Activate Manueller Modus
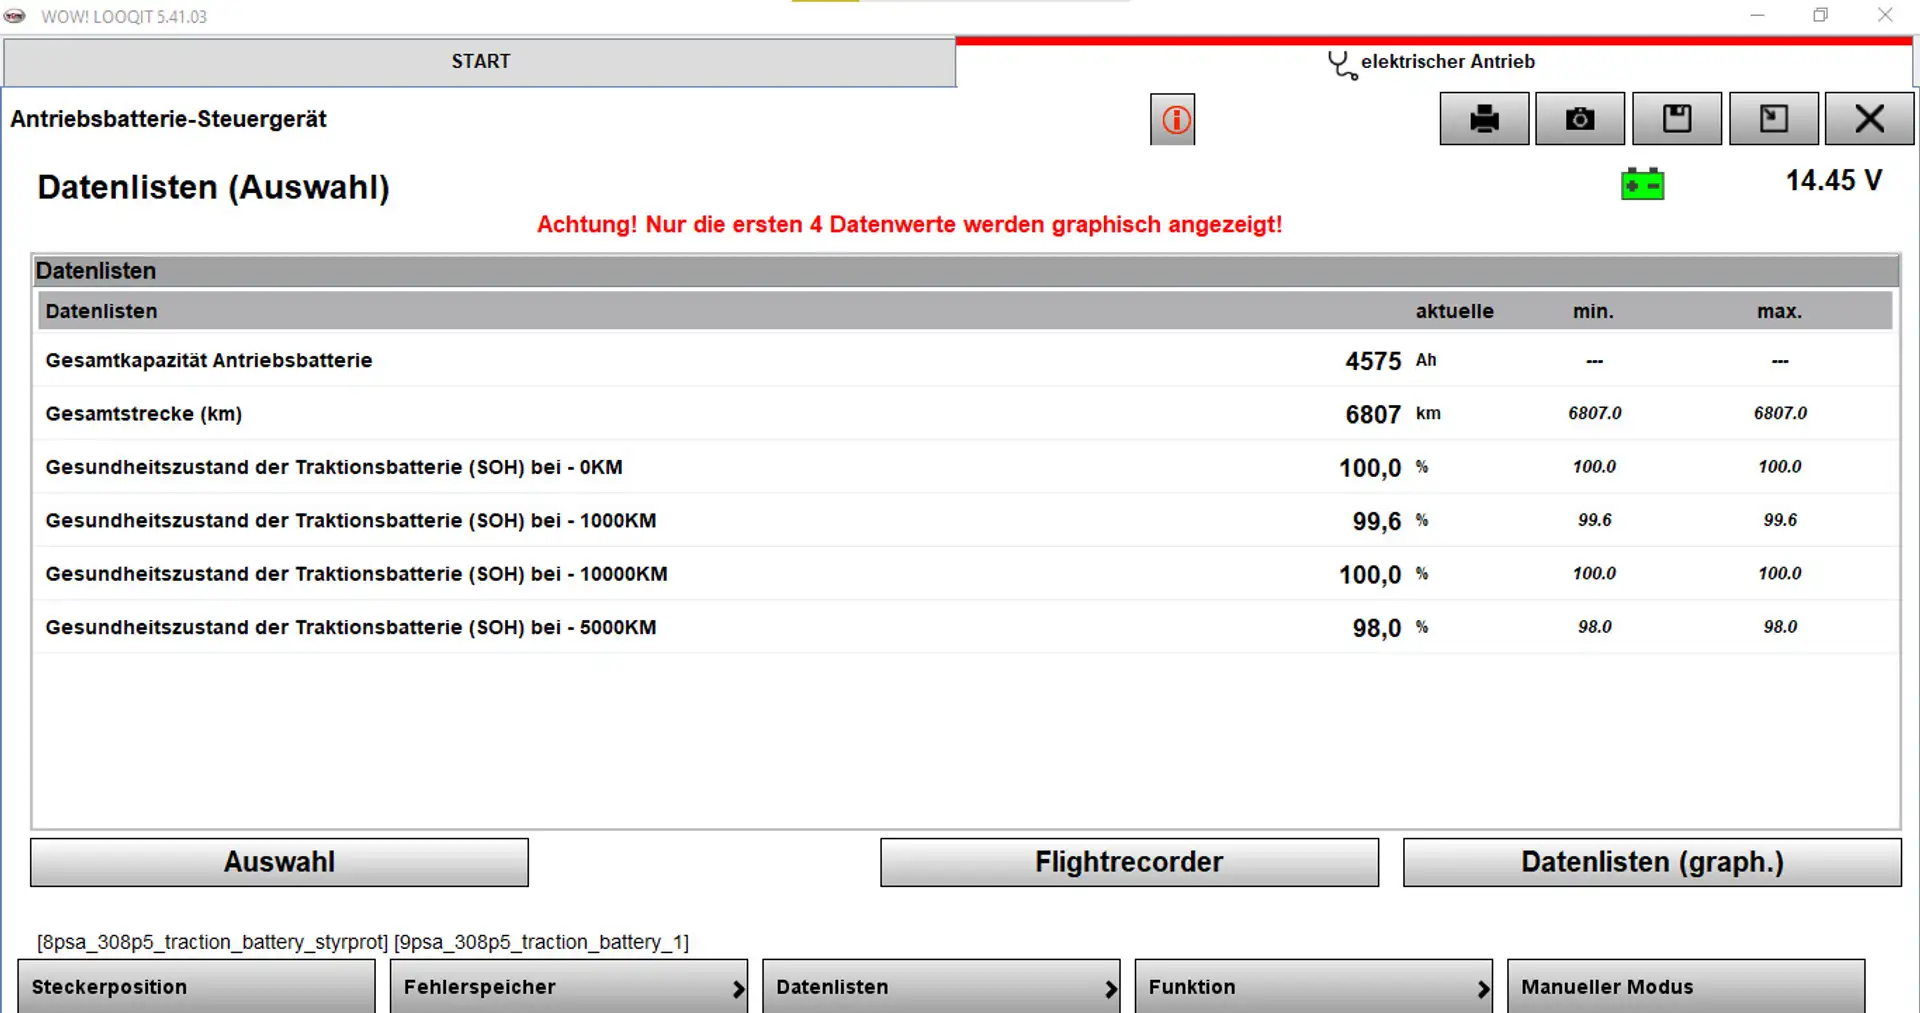Screen dimensions: 1920x1013 pyautogui.click(x=1685, y=987)
